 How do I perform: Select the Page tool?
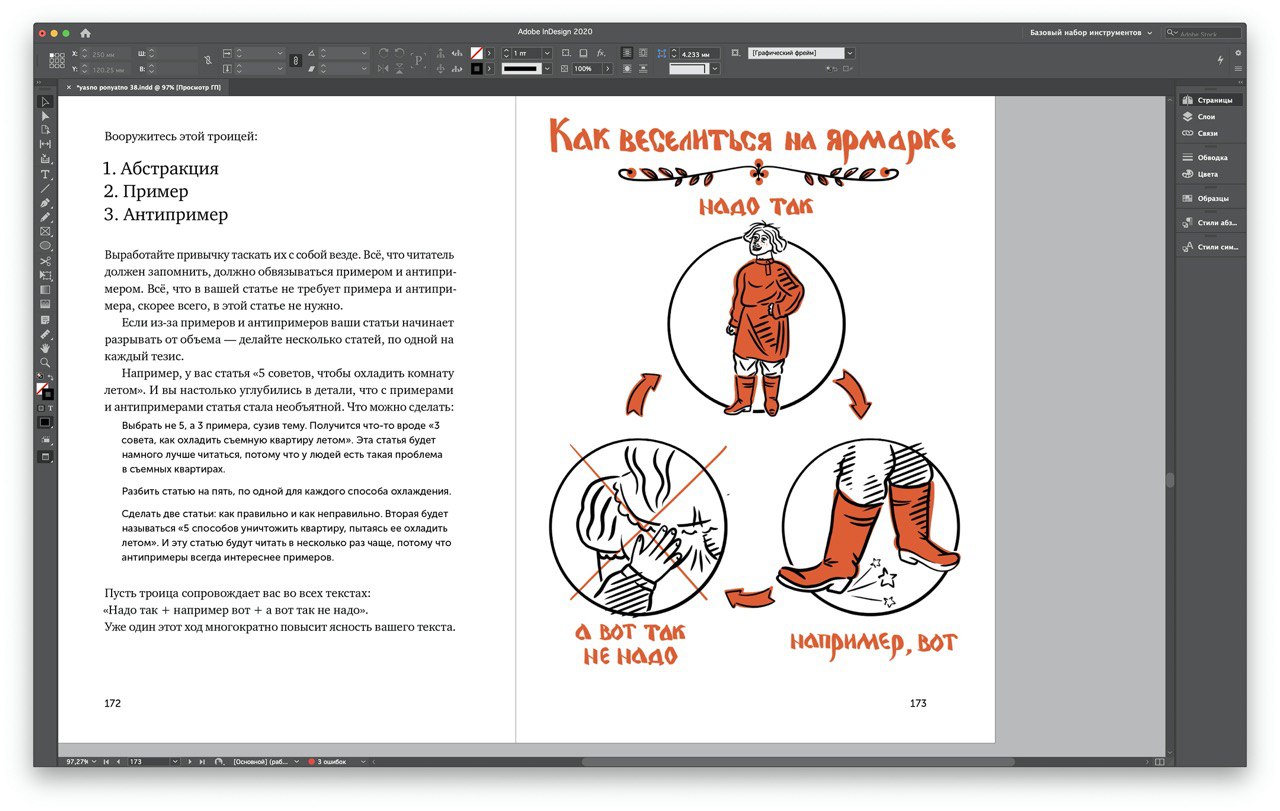tap(45, 130)
